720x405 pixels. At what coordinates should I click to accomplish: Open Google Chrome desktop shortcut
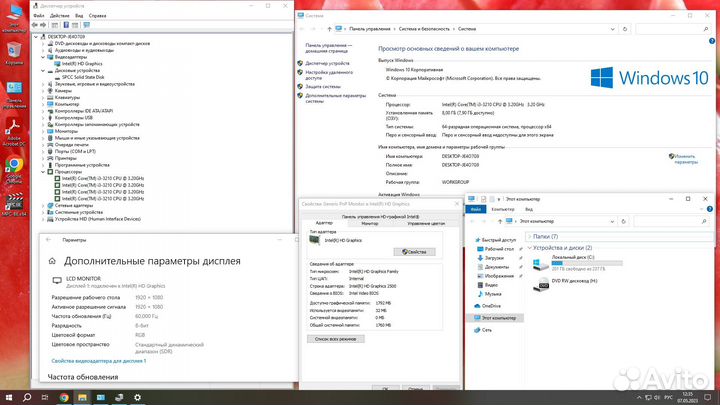(x=14, y=170)
